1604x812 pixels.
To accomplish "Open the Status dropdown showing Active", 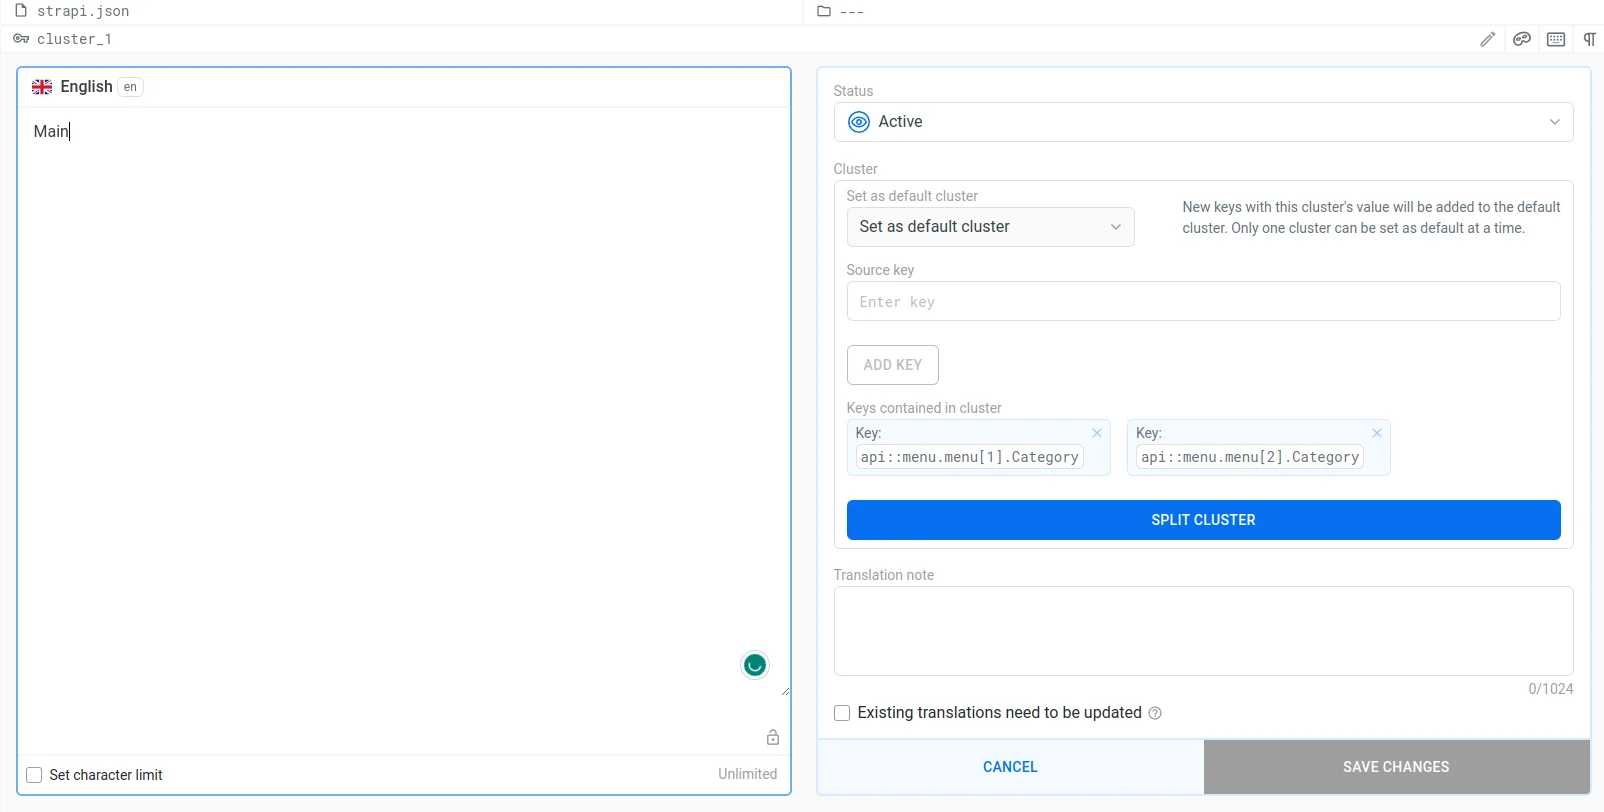I will tap(1203, 122).
